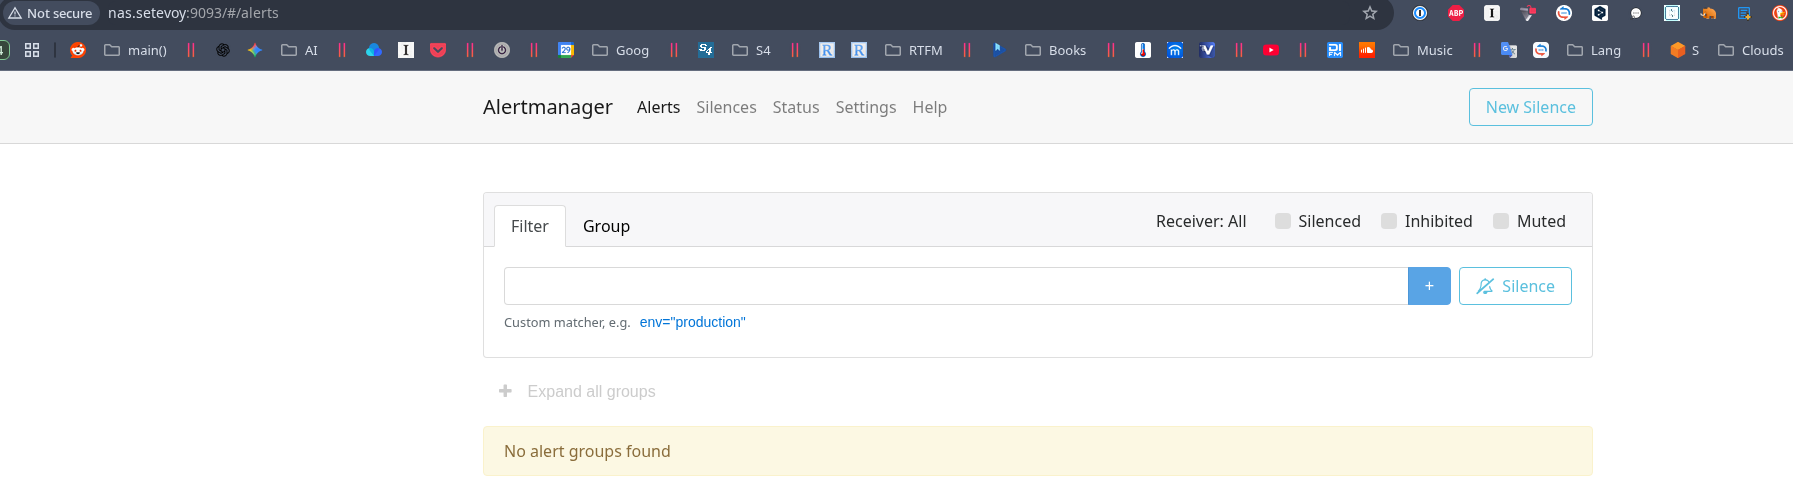The width and height of the screenshot is (1793, 500).
Task: Click the New Silence button
Action: [x=1530, y=107]
